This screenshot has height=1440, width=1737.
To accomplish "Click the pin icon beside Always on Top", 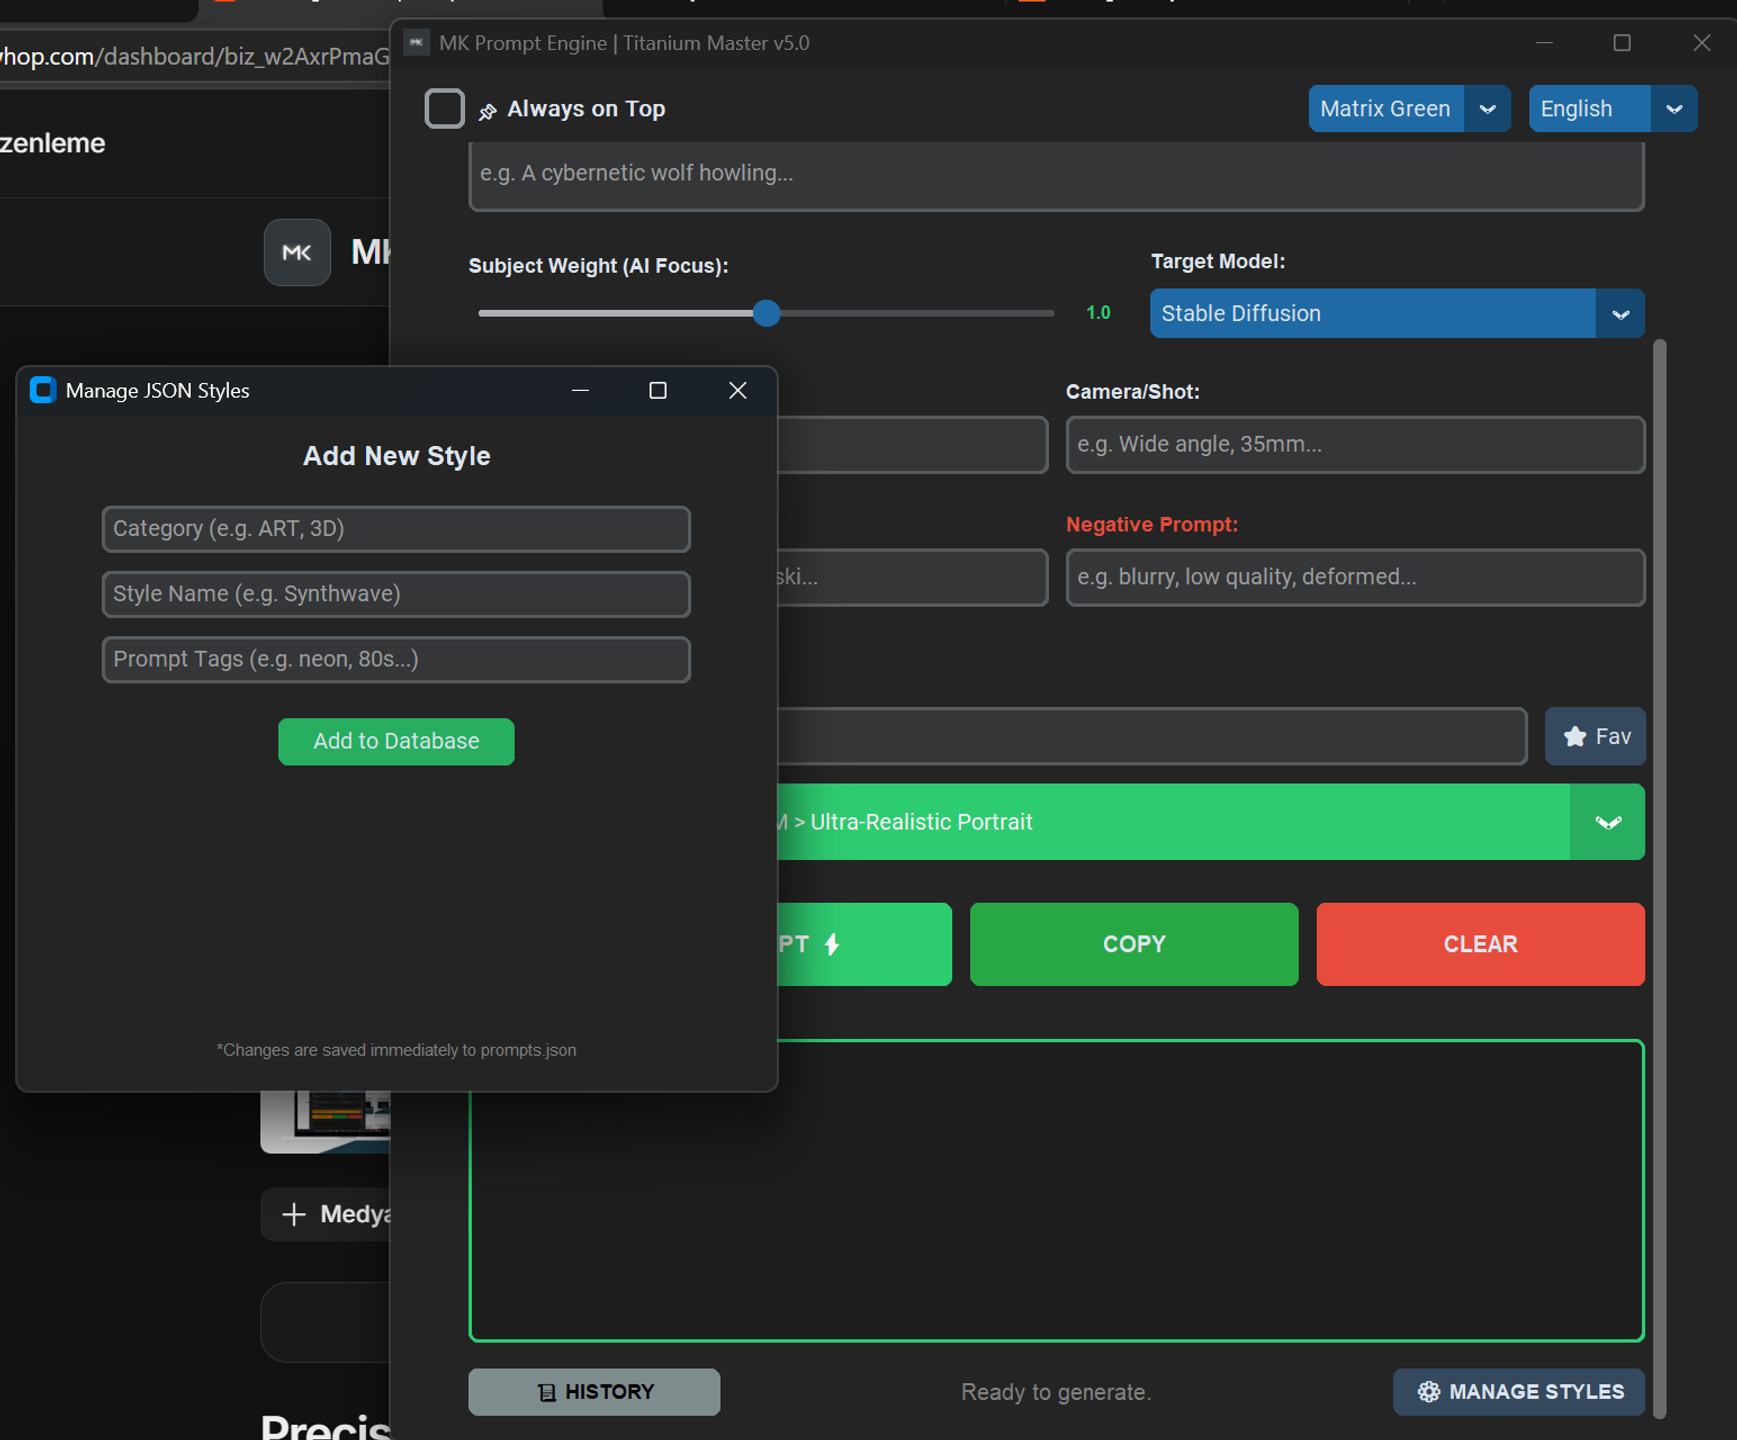I will pos(487,111).
